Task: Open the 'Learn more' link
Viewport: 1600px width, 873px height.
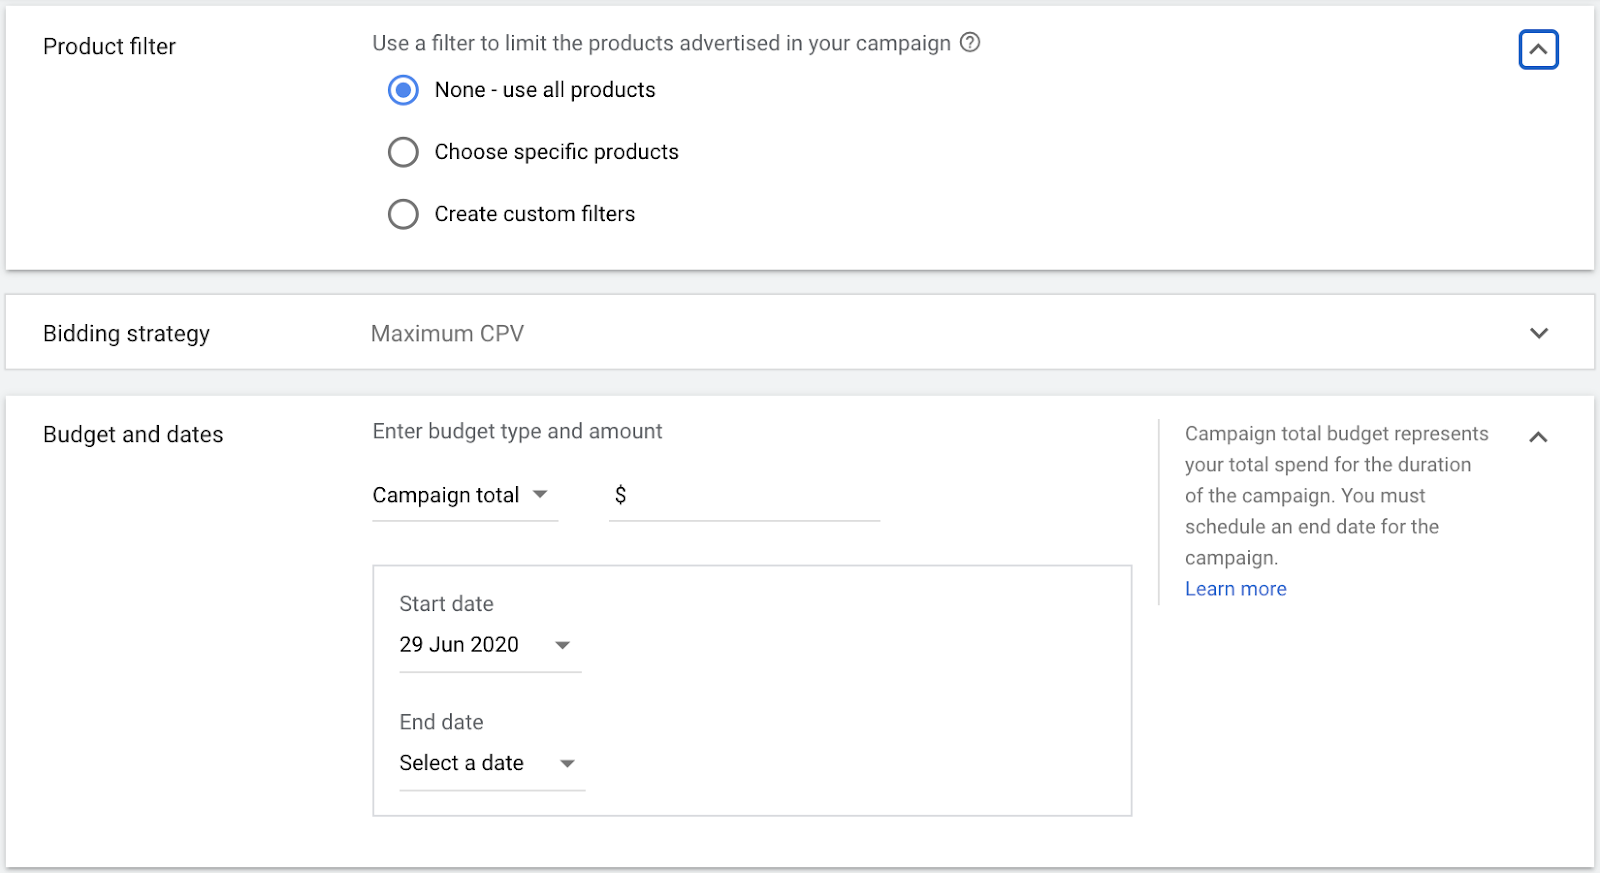Action: [1235, 589]
